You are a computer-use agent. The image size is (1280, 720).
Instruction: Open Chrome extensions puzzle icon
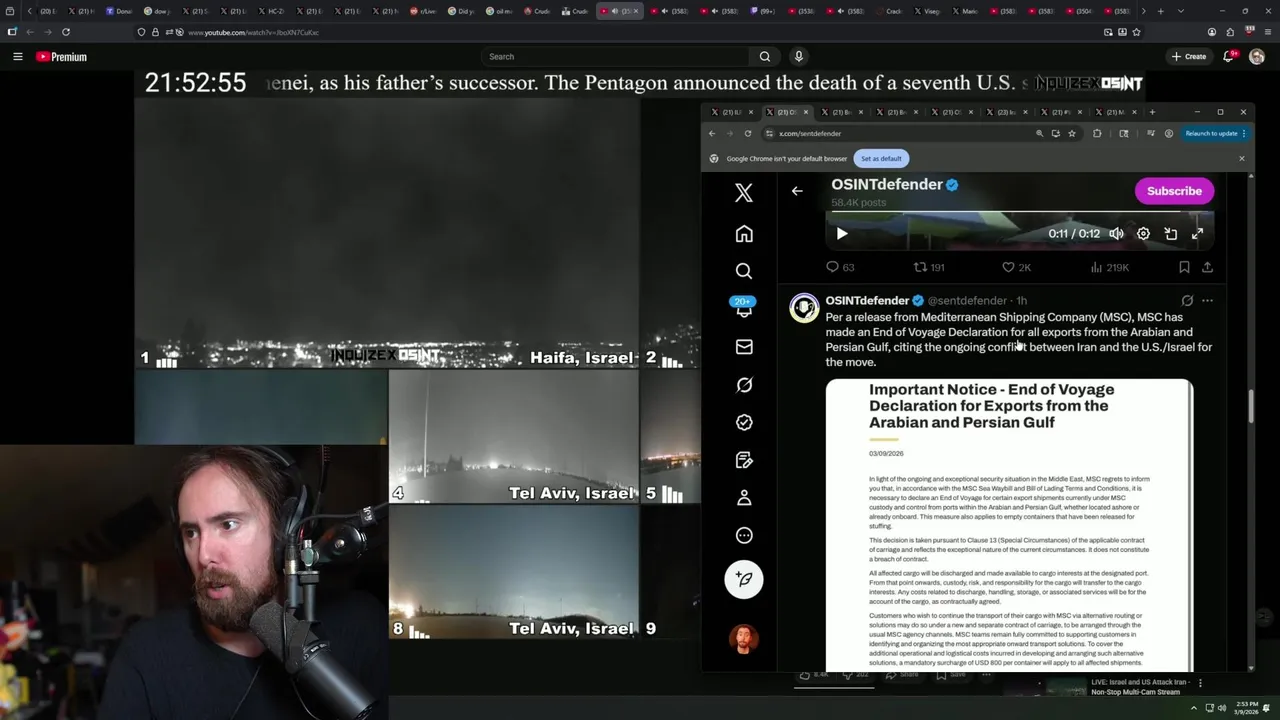pos(1097,133)
